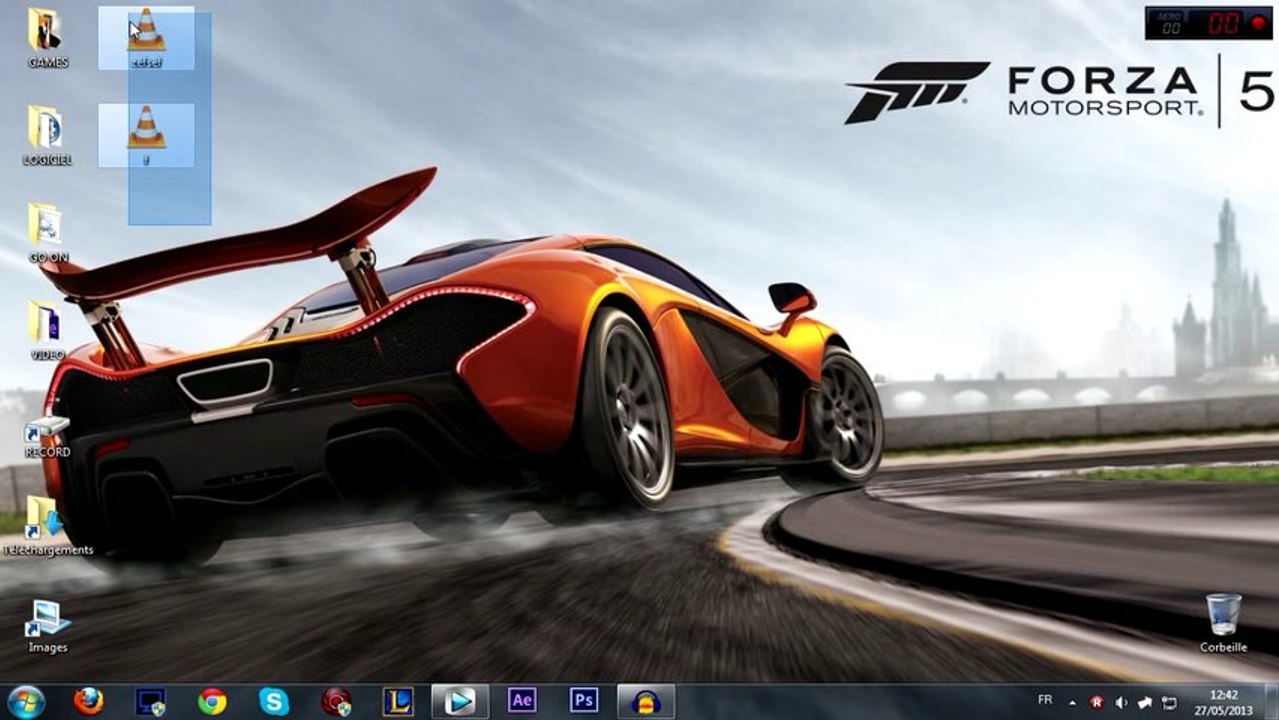Launch Adobe Photoshop from the taskbar
The width and height of the screenshot is (1279, 720).
(584, 700)
